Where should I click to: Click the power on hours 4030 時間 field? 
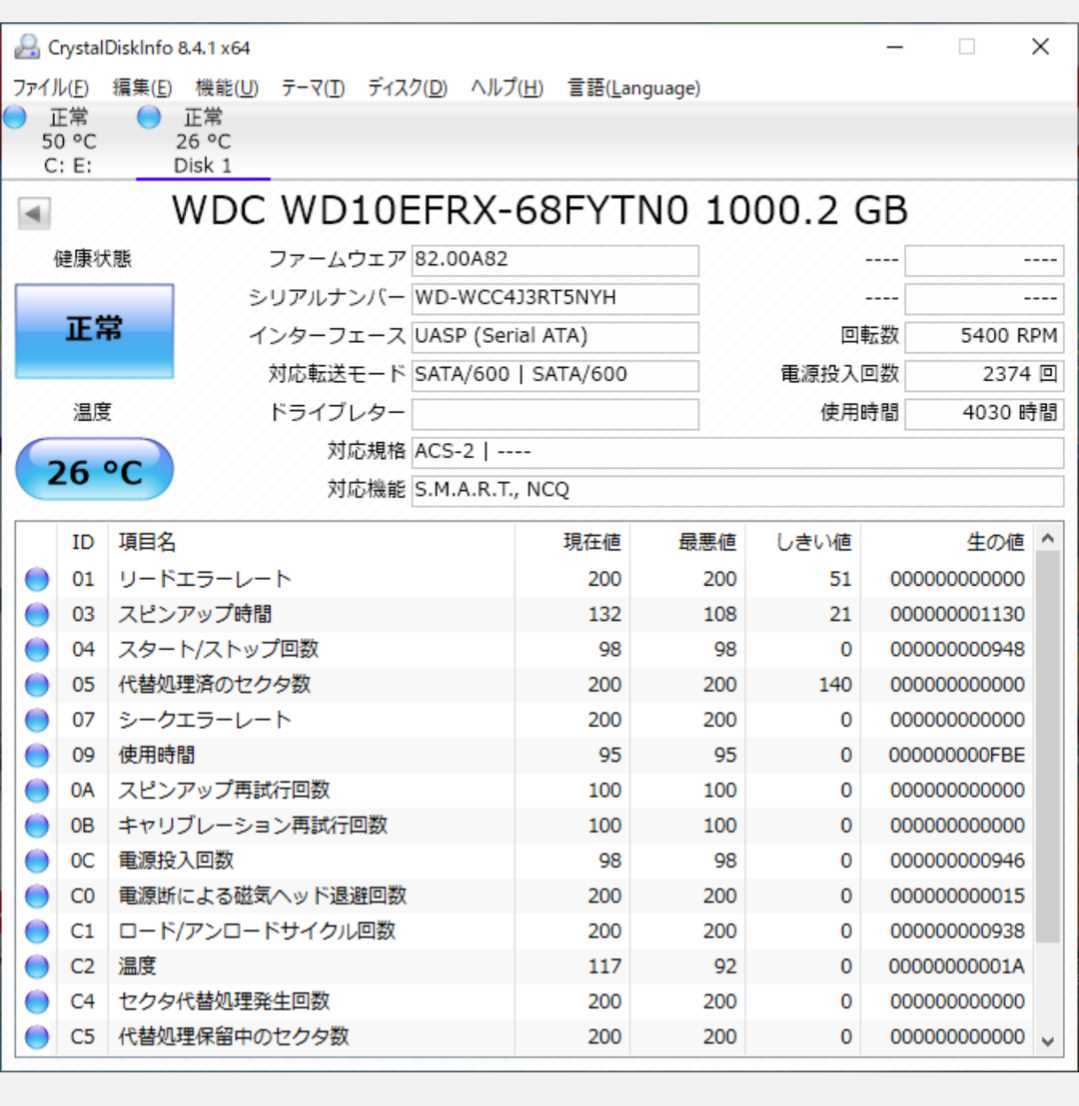pos(984,413)
